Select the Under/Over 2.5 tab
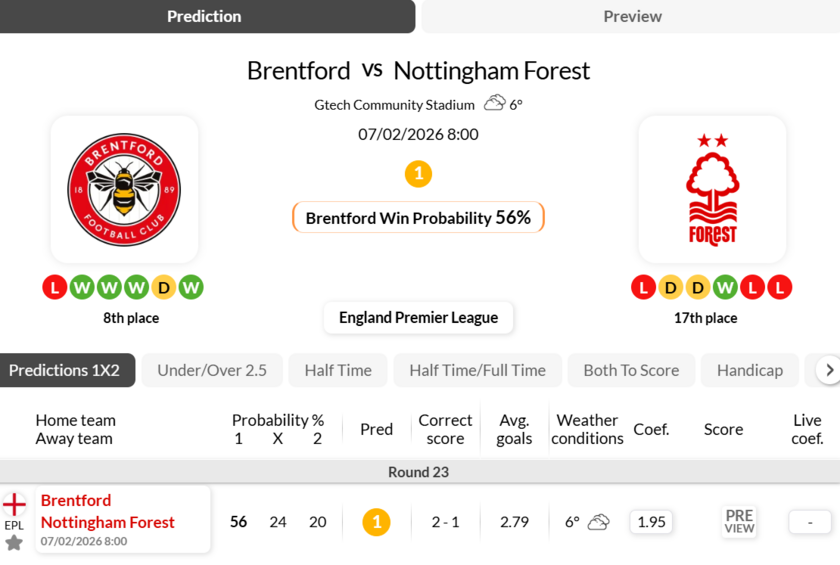 (212, 370)
